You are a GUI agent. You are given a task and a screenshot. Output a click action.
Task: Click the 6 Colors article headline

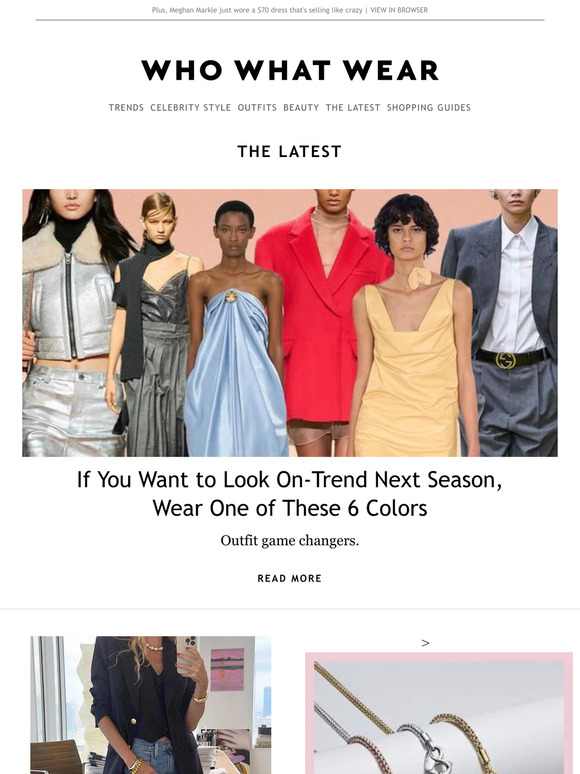coord(290,494)
